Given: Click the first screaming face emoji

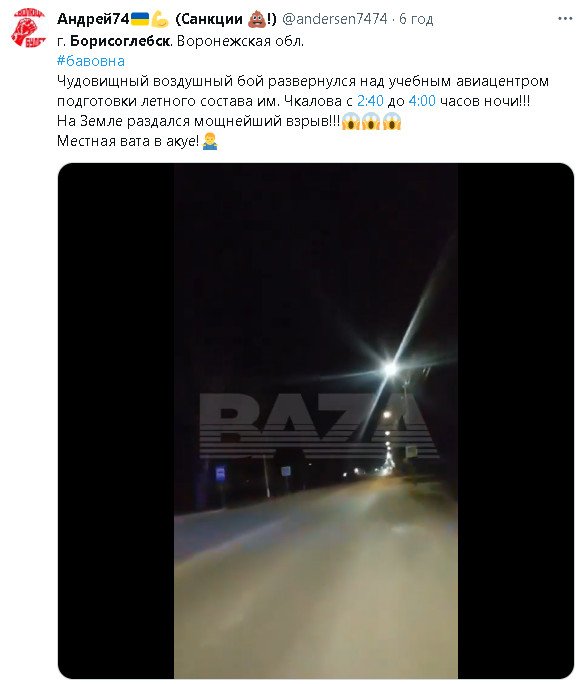Looking at the screenshot, I should 350,121.
